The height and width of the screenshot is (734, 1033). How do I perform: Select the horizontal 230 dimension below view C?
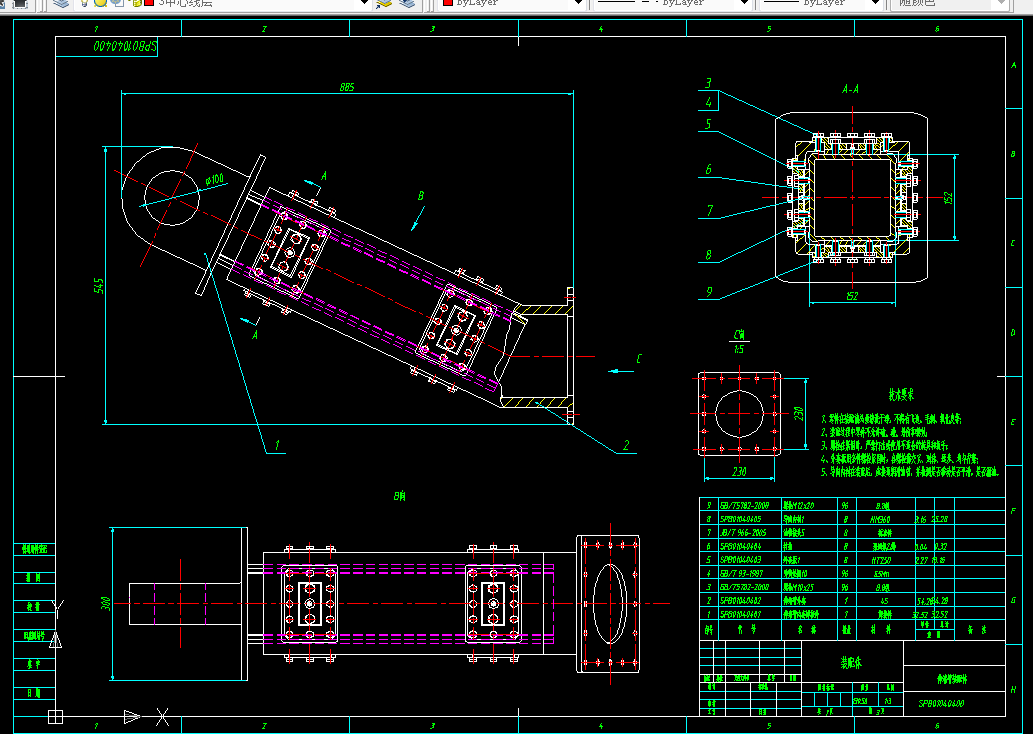coord(739,472)
